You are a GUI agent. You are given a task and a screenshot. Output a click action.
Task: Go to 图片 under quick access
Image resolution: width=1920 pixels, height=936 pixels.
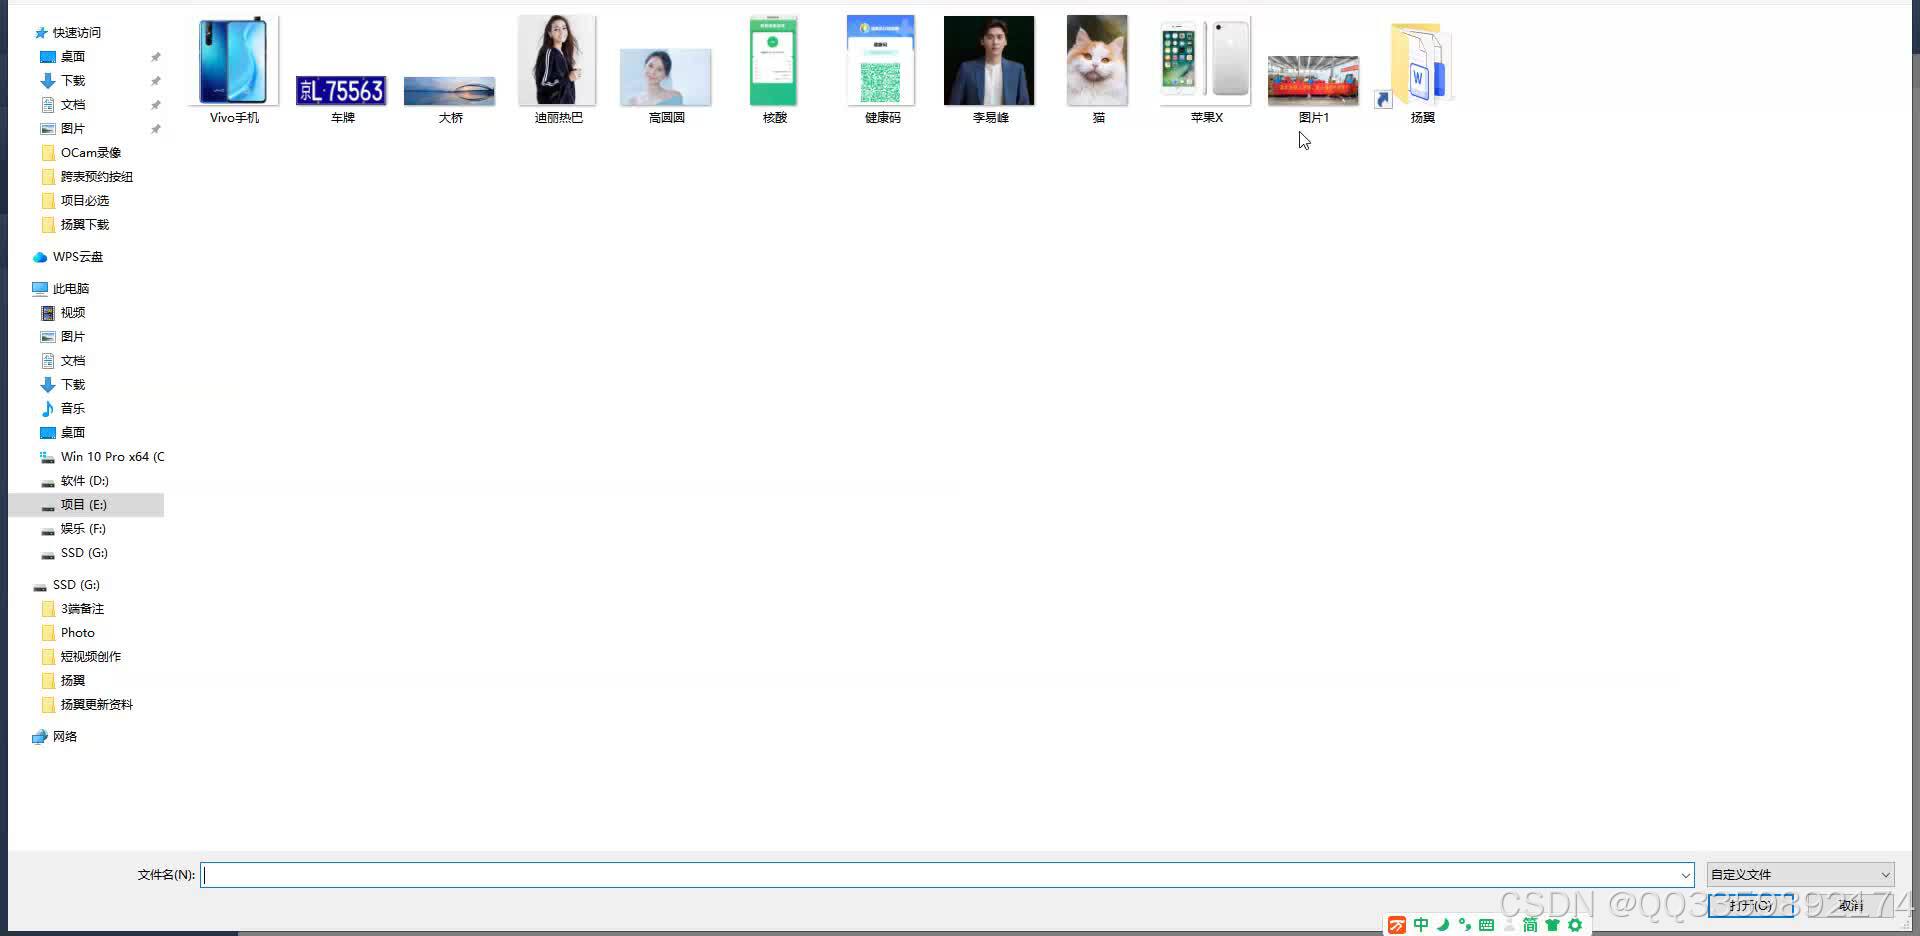72,128
